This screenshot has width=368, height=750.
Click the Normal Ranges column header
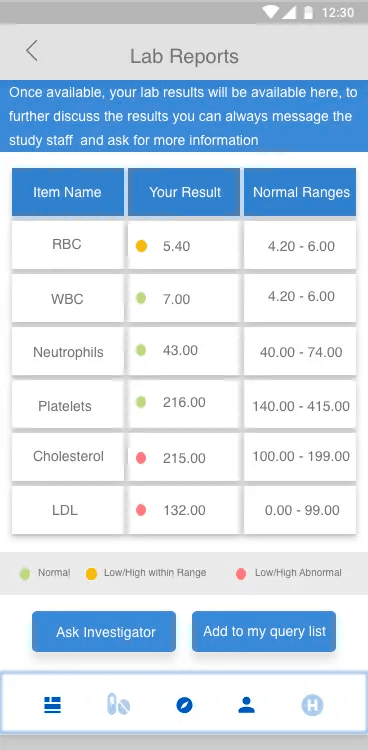[300, 192]
